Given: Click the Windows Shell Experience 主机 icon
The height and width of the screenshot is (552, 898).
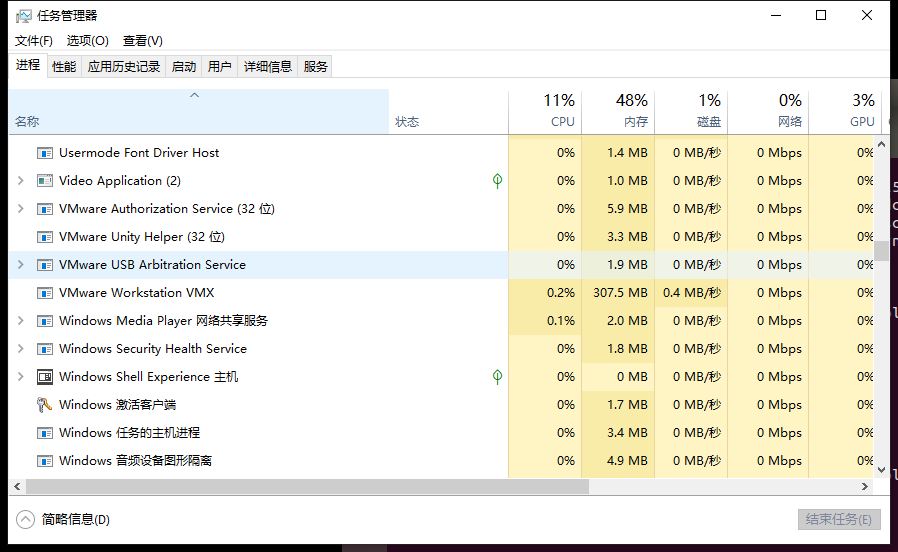Looking at the screenshot, I should 45,377.
